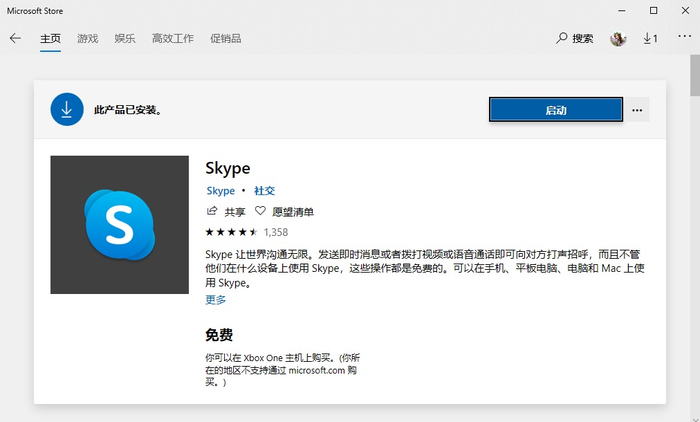Open the Skype publisher link
This screenshot has height=422, width=700.
tap(220, 190)
